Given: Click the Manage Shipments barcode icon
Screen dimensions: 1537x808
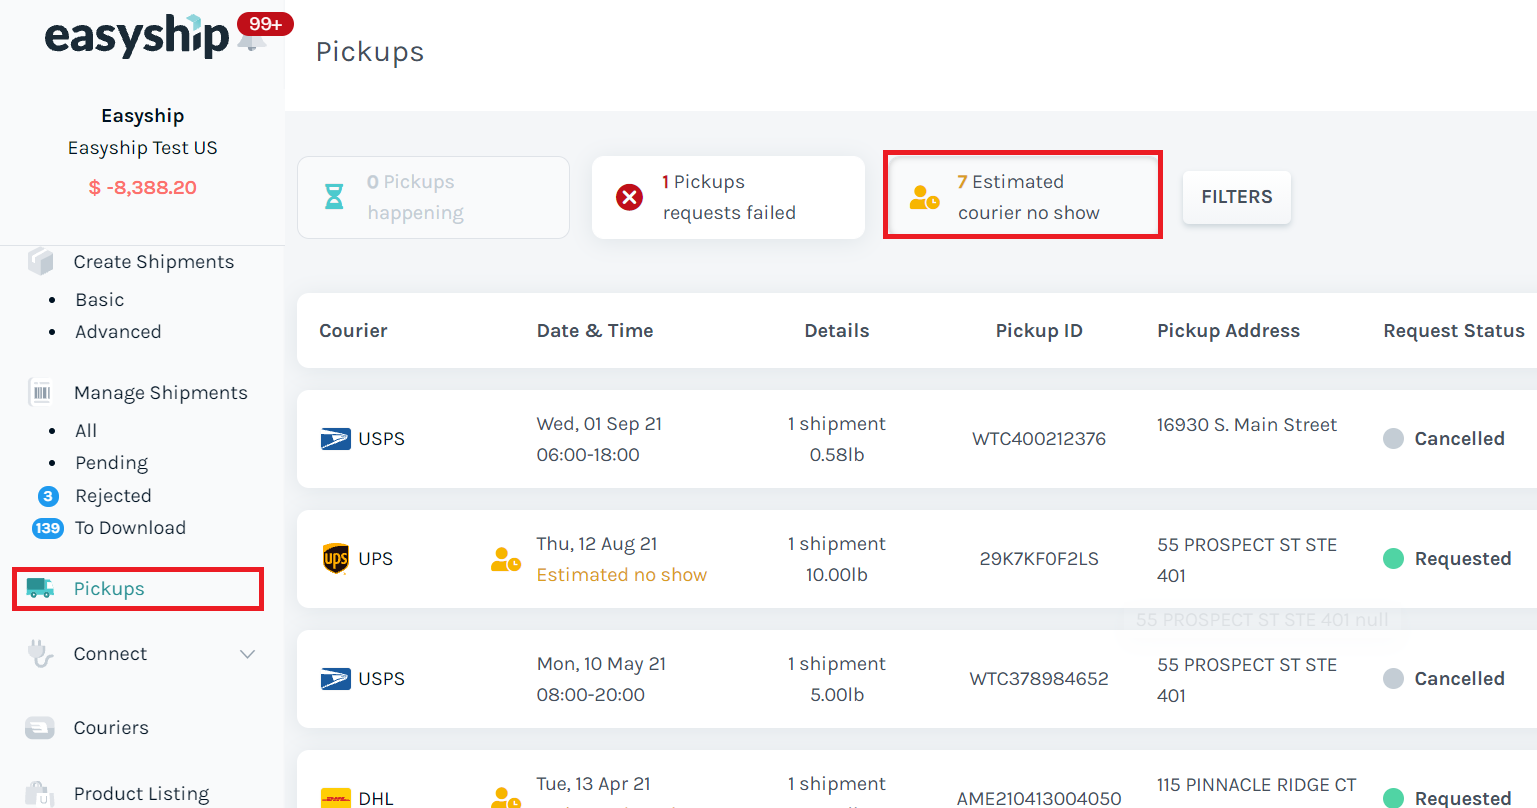Looking at the screenshot, I should pyautogui.click(x=41, y=393).
